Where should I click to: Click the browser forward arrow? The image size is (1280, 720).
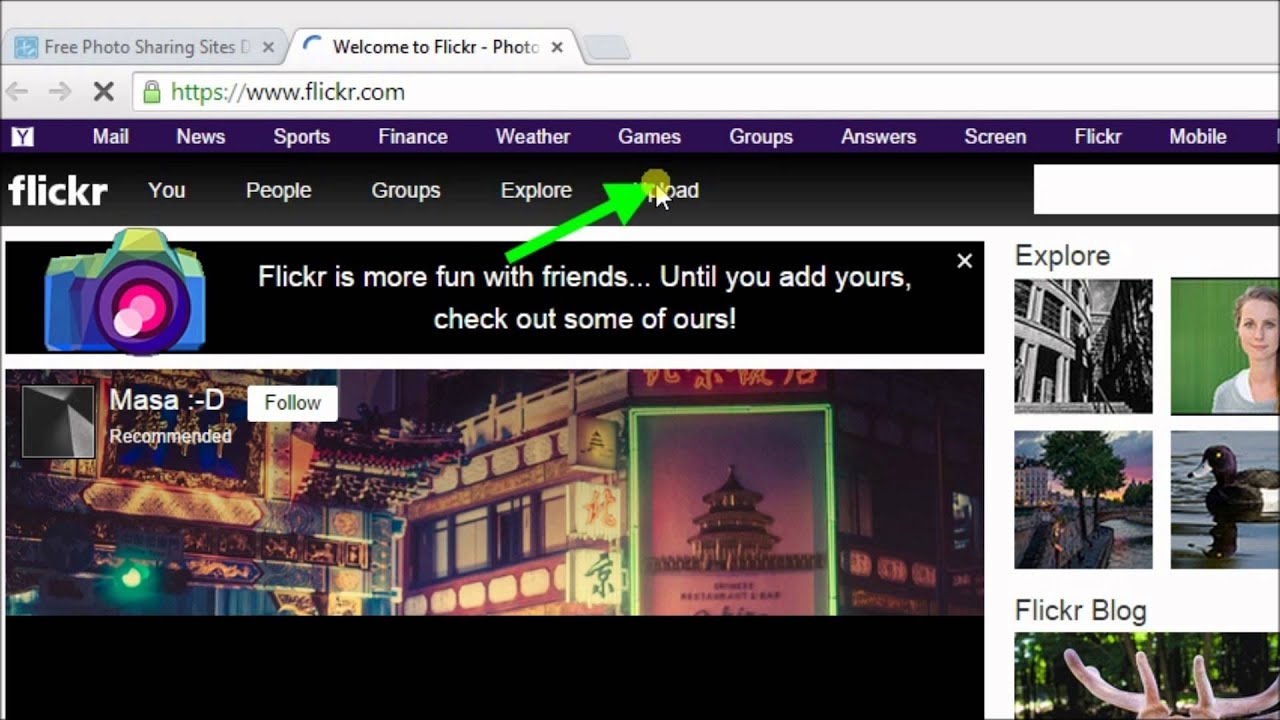coord(60,92)
